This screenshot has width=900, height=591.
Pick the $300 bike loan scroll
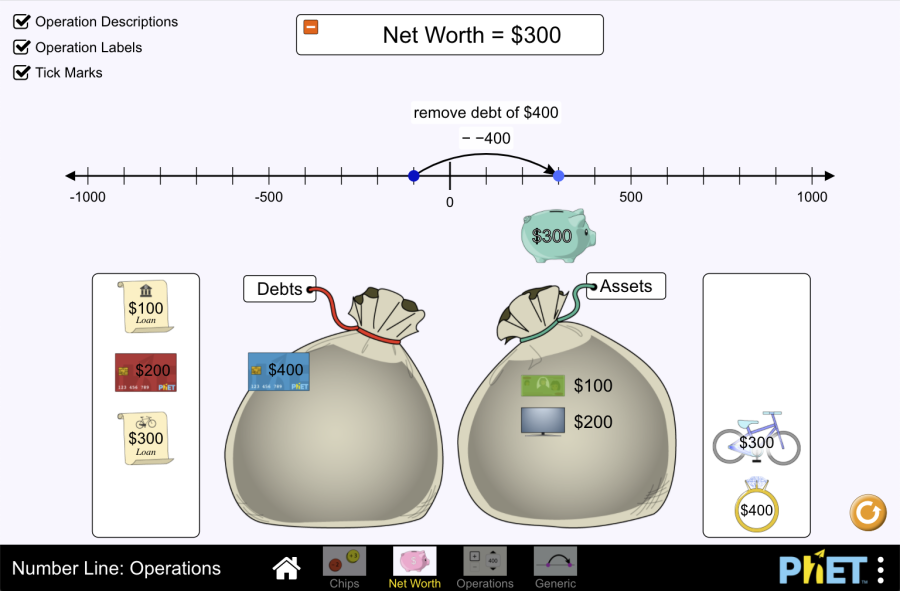click(x=146, y=437)
